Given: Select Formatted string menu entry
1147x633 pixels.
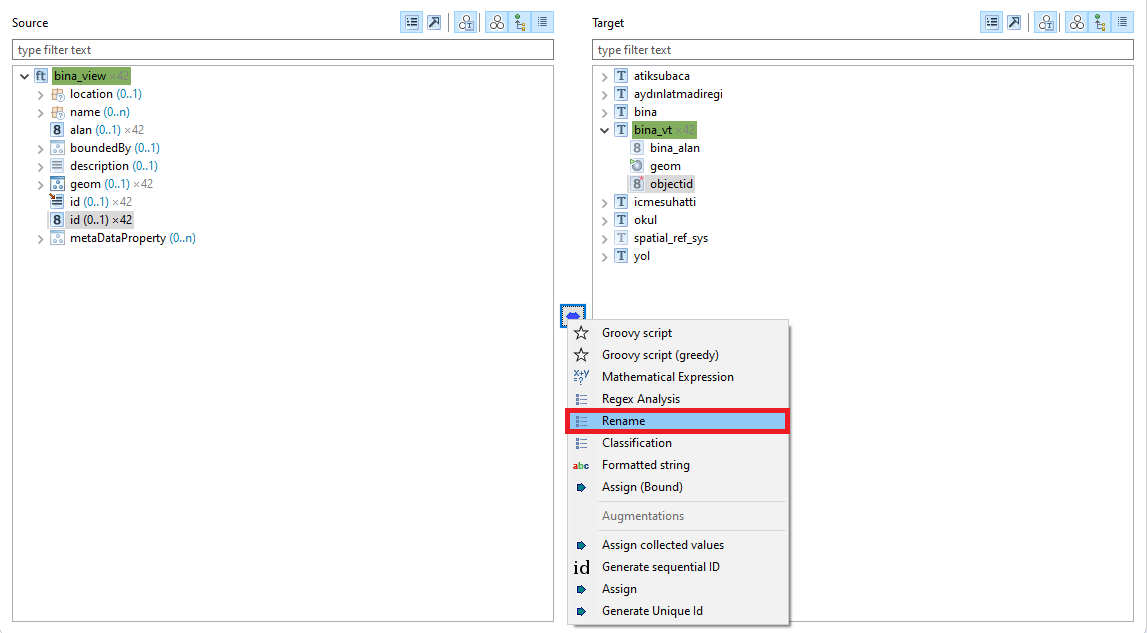Looking at the screenshot, I should pos(677,465).
